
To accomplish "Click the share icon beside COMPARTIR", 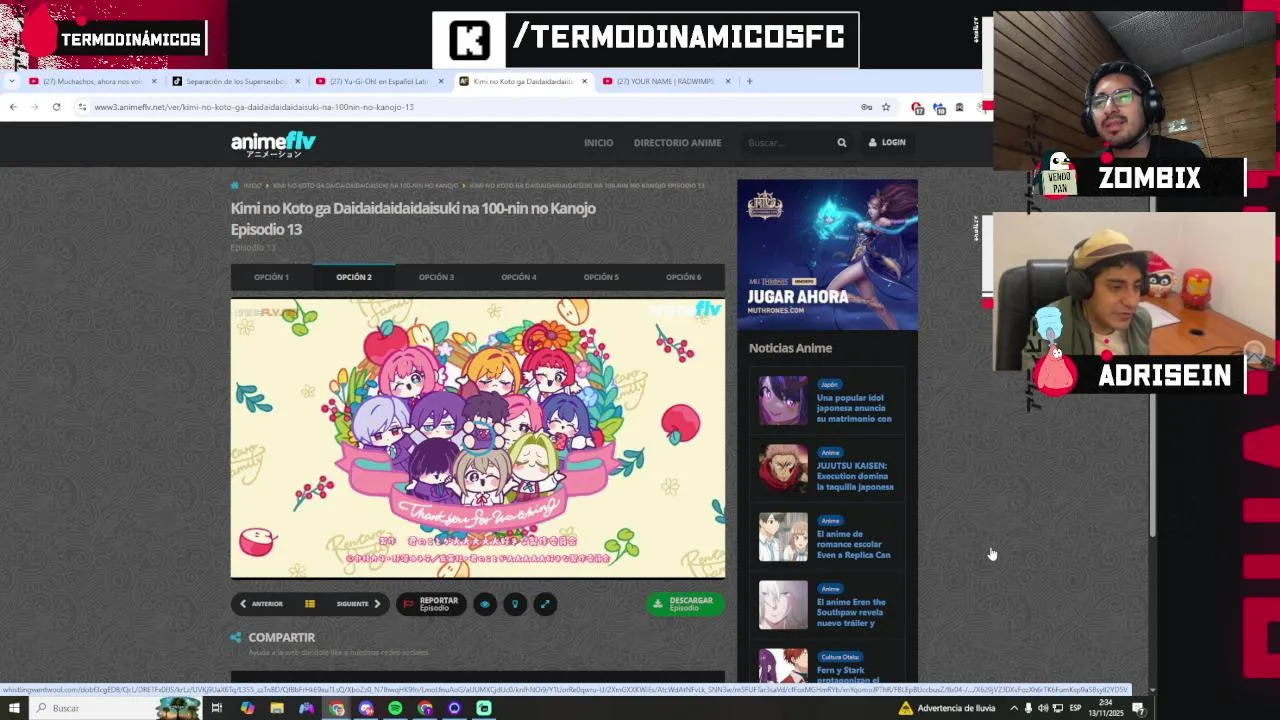I will click(x=236, y=638).
